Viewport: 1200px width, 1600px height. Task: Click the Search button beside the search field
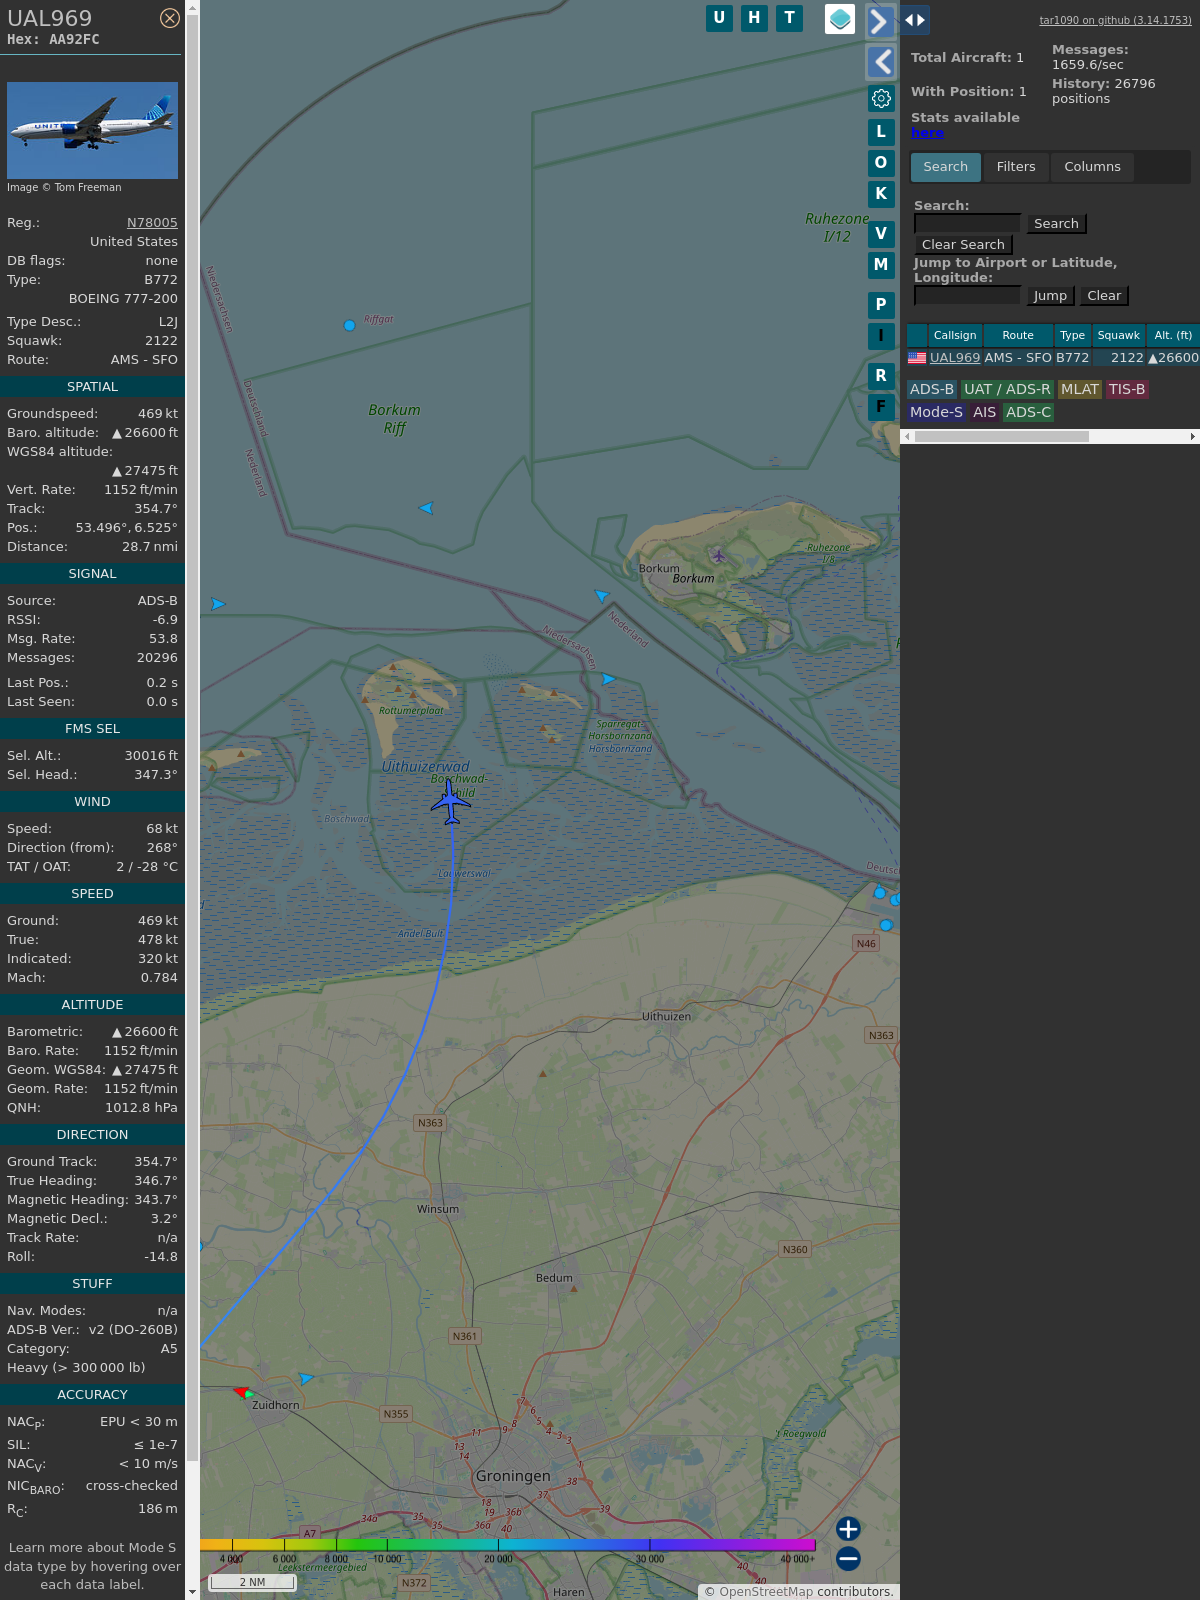(x=1056, y=224)
